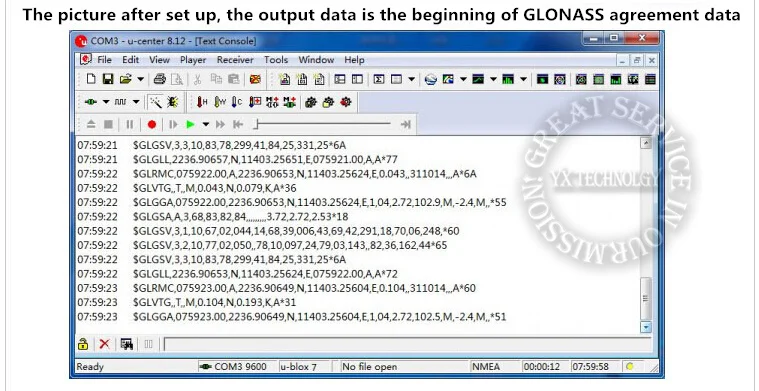759x391 pixels.
Task: Click the u-center logo icon beside File menu
Action: click(86, 60)
